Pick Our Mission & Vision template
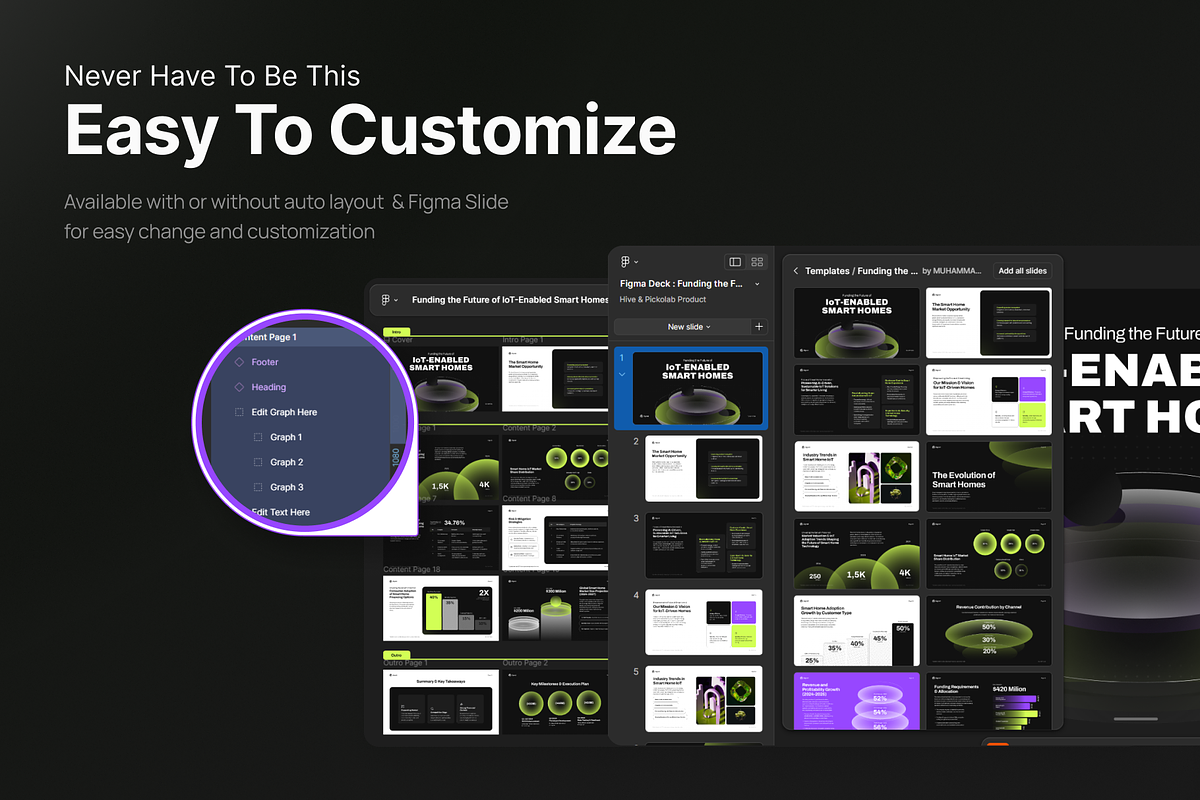 pyautogui.click(x=989, y=400)
